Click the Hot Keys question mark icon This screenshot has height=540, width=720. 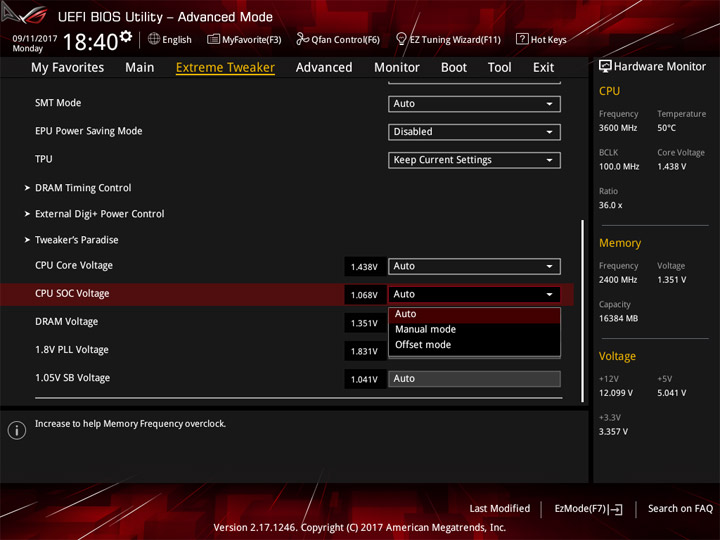[x=522, y=39]
